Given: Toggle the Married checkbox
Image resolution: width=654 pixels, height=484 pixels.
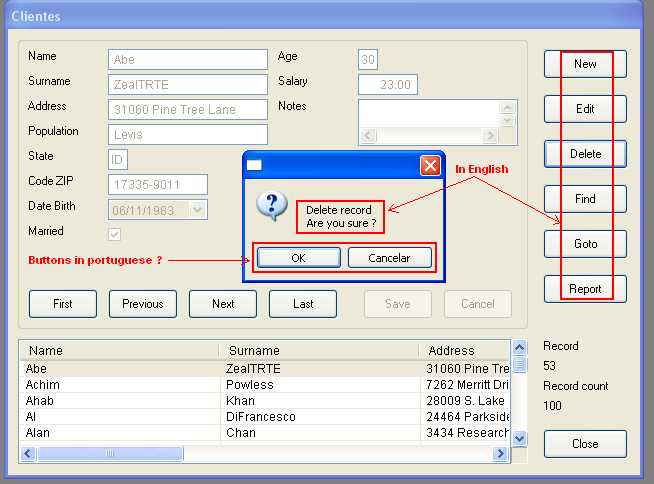Looking at the screenshot, I should (115, 234).
